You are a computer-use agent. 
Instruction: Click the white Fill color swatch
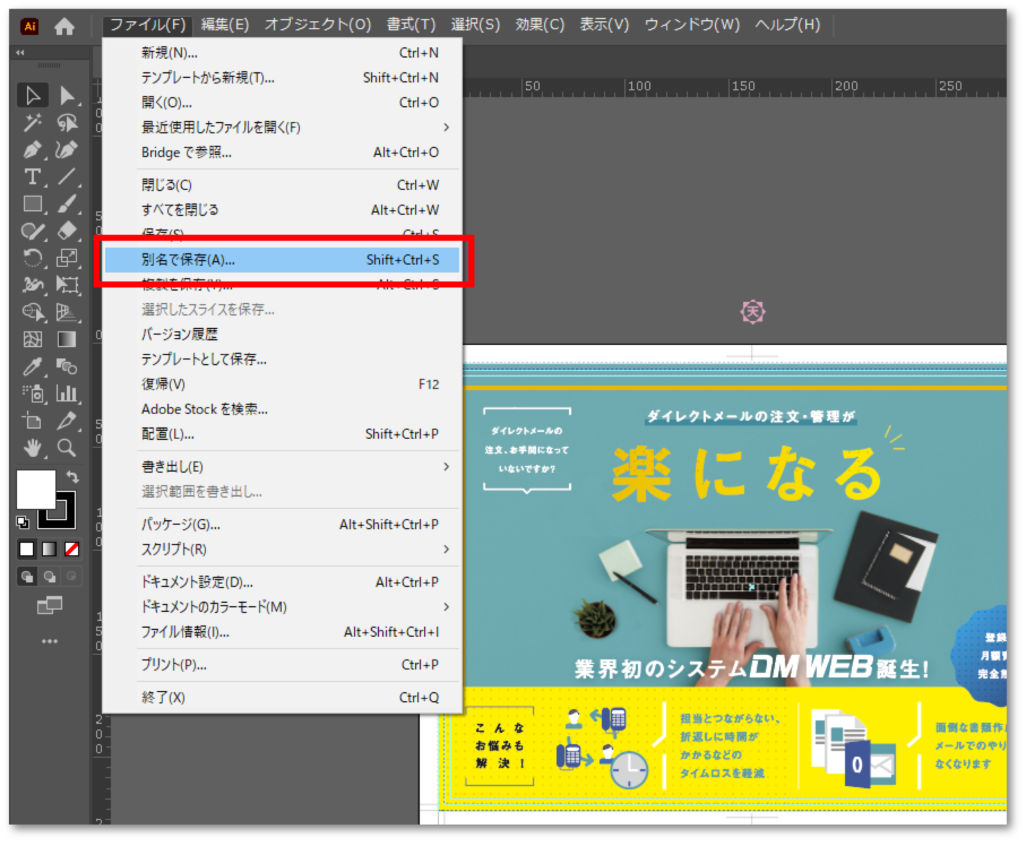click(x=34, y=489)
